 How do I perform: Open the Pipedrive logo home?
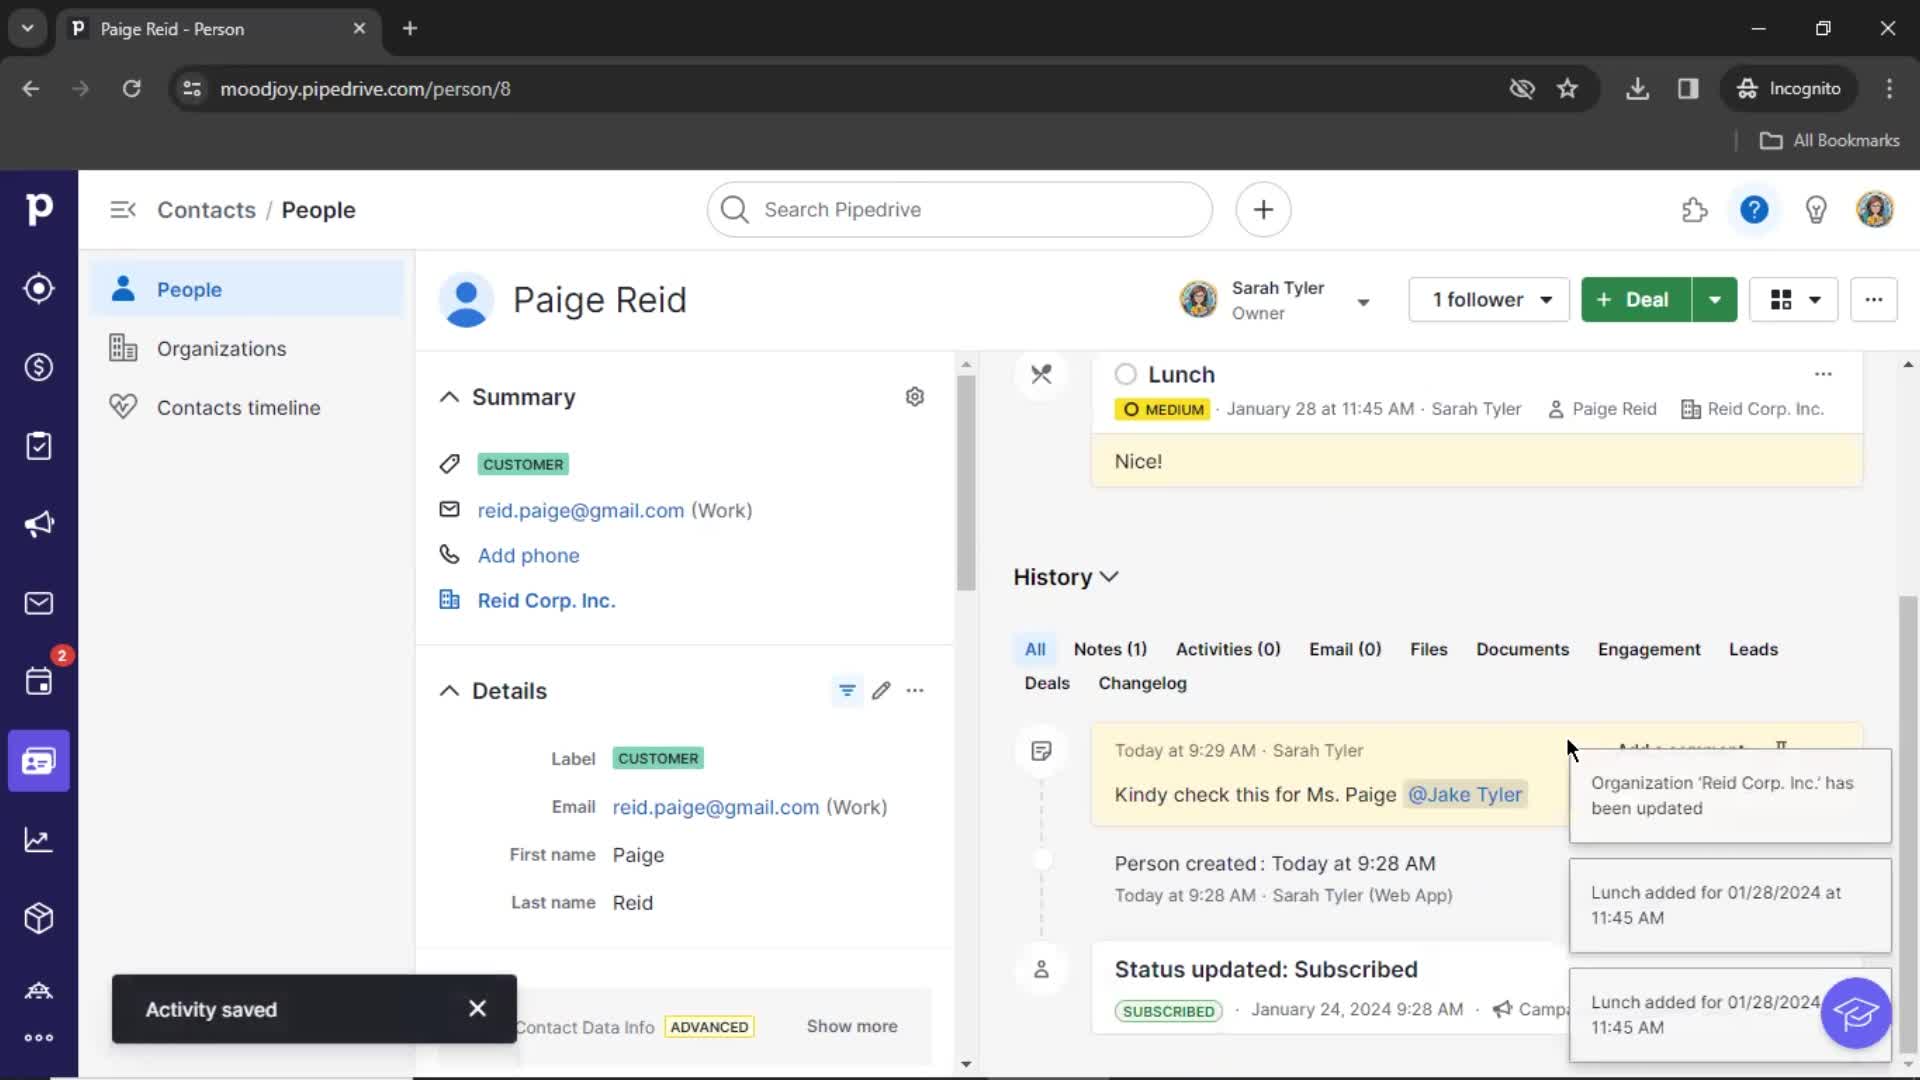coord(39,209)
